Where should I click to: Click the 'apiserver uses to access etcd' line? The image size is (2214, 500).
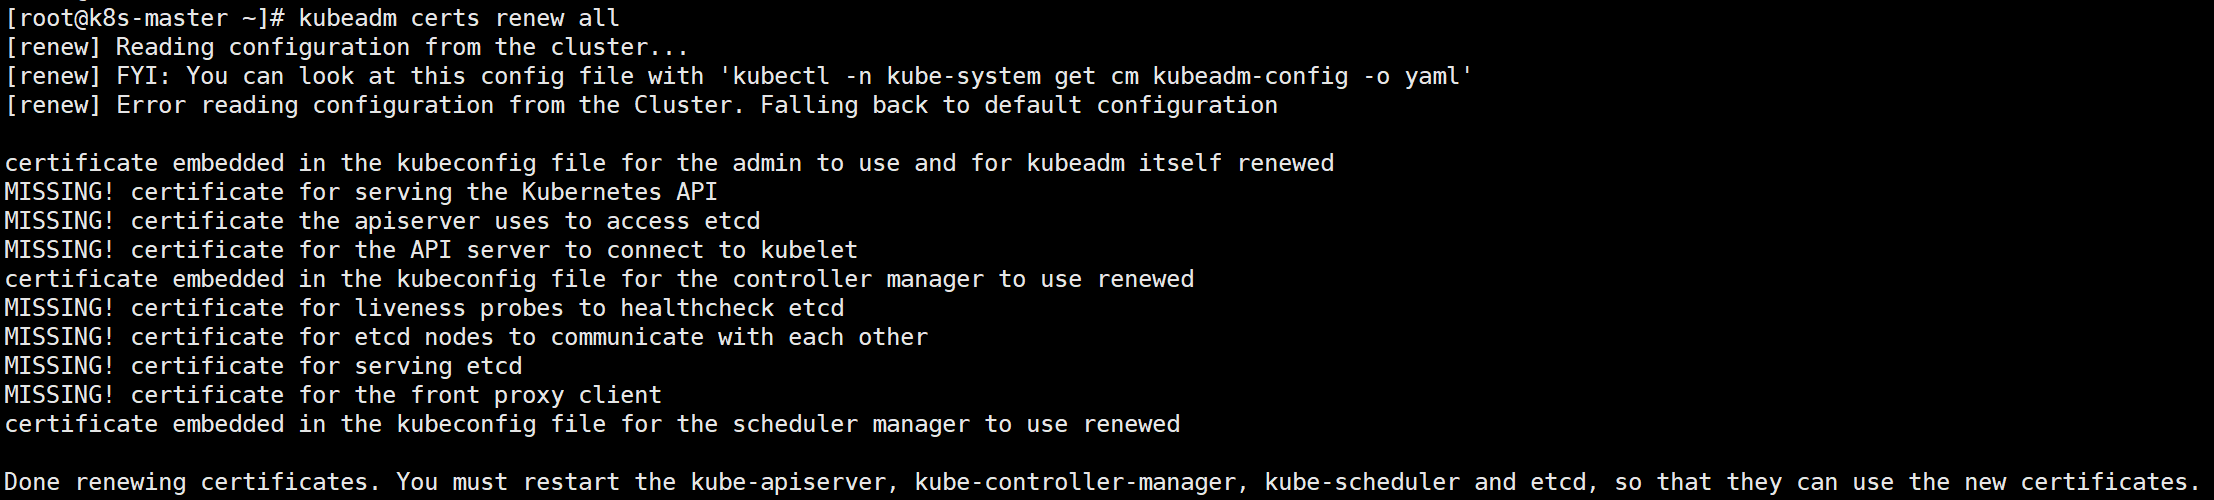point(382,221)
